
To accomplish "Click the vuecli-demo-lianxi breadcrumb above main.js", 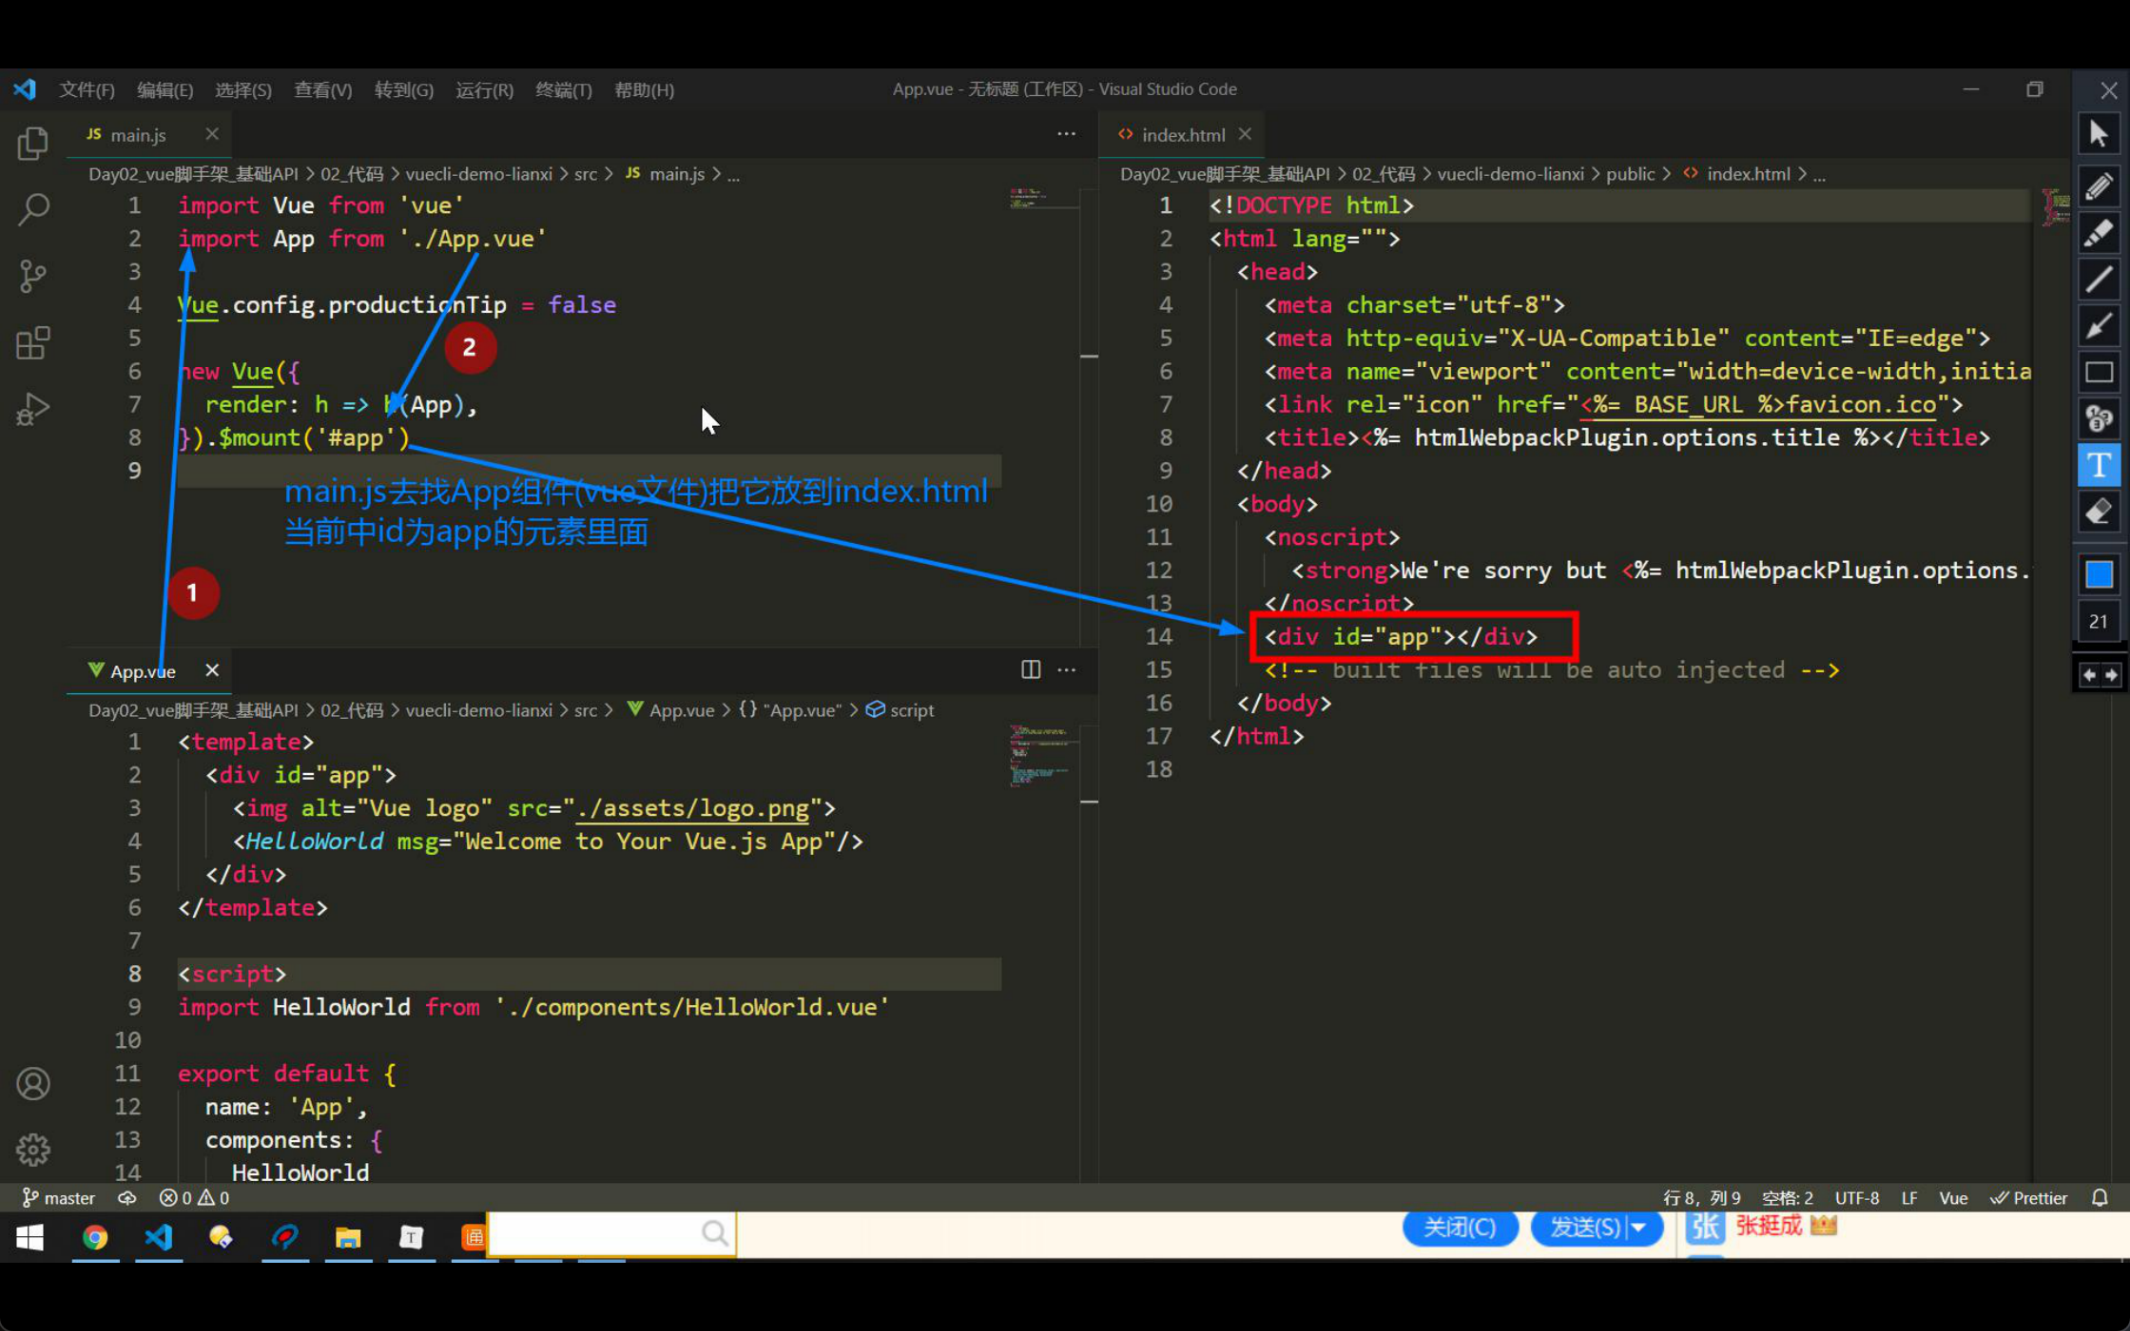I will coord(478,173).
